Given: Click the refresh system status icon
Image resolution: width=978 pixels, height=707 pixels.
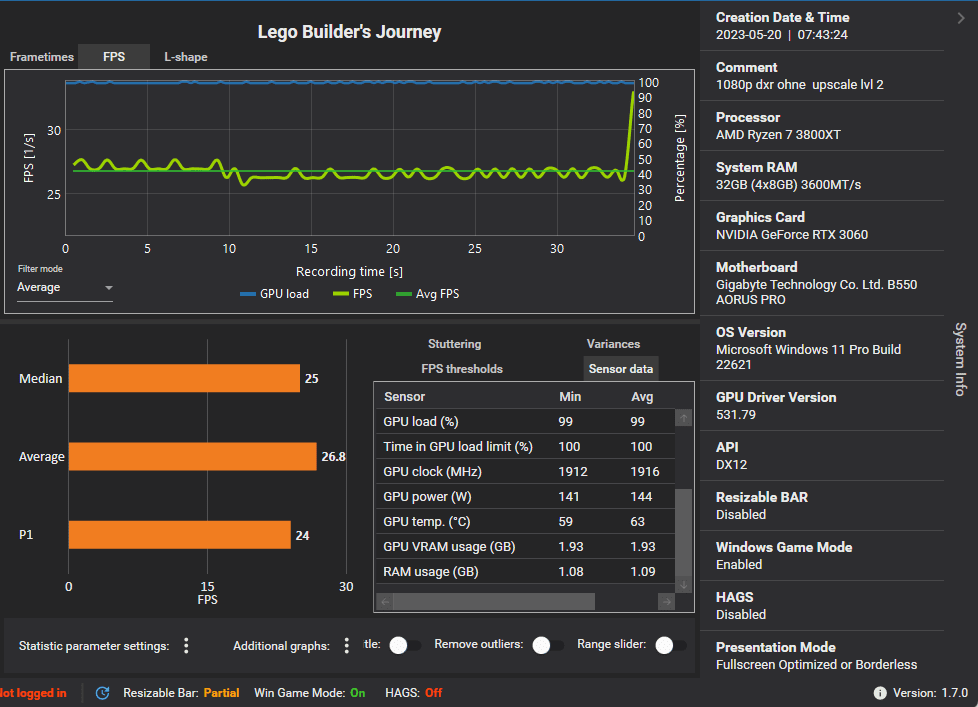Looking at the screenshot, I should point(102,693).
